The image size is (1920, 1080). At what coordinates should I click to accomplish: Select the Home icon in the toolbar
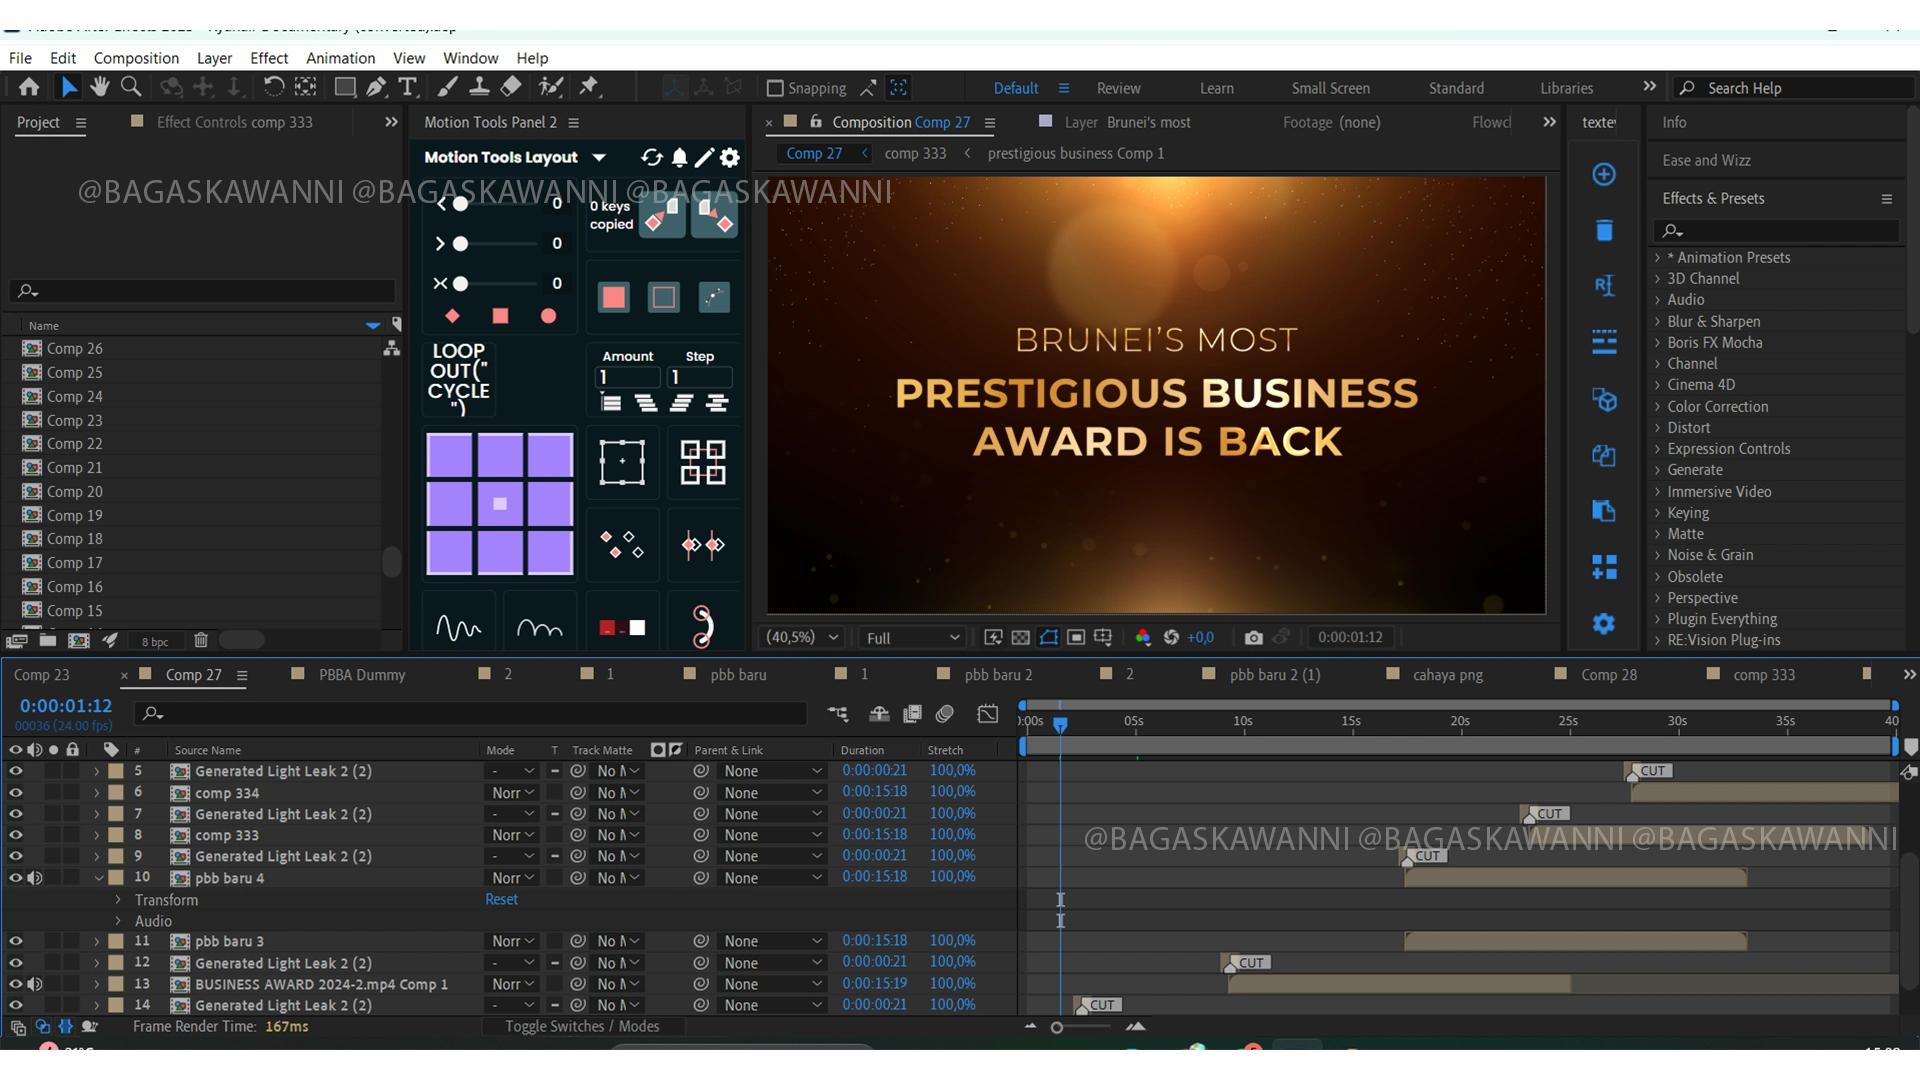(x=29, y=87)
